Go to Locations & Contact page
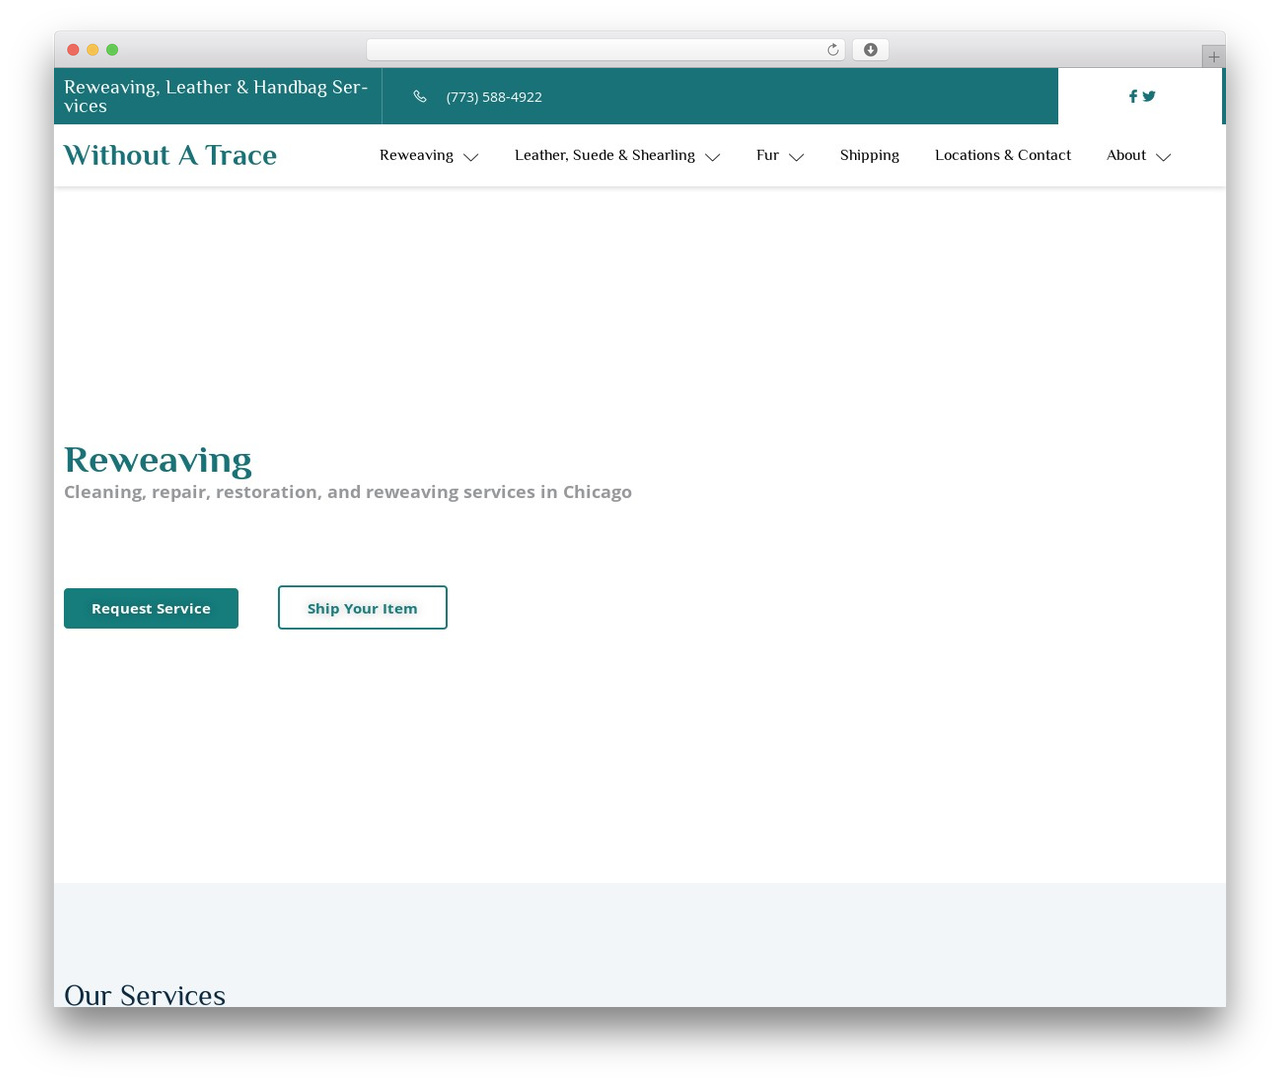Screen dimensions: 1280x1084 coord(1003,155)
